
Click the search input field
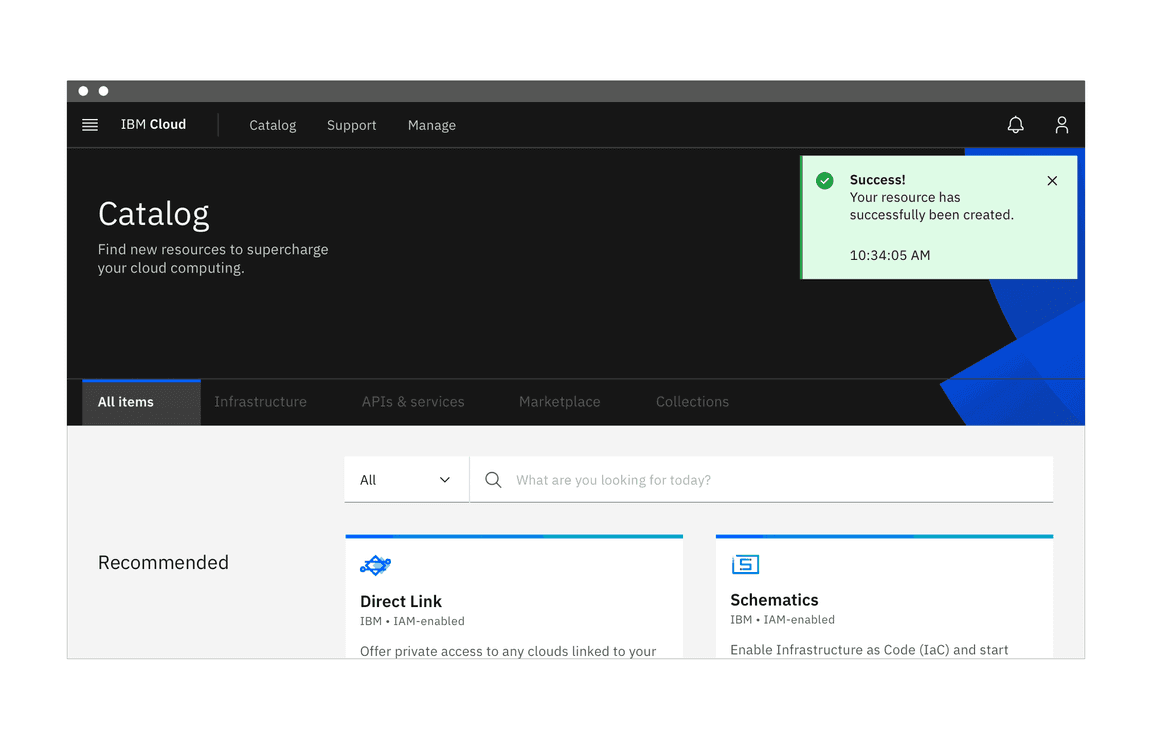[700, 480]
